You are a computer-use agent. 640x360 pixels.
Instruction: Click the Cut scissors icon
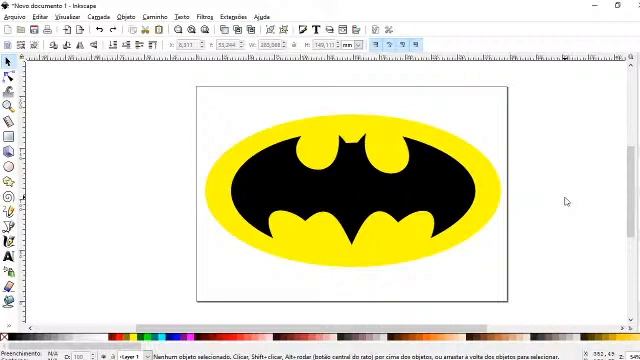point(145,29)
